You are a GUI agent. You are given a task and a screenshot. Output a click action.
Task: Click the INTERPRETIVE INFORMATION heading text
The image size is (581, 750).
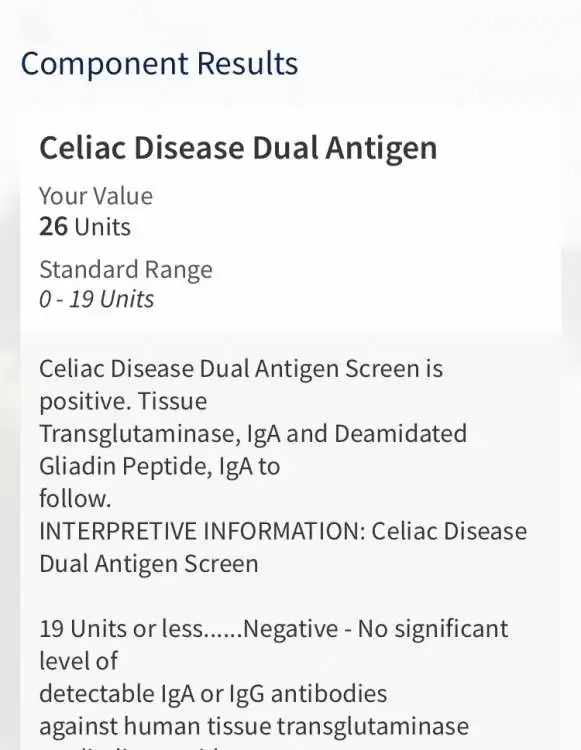pyautogui.click(x=202, y=531)
